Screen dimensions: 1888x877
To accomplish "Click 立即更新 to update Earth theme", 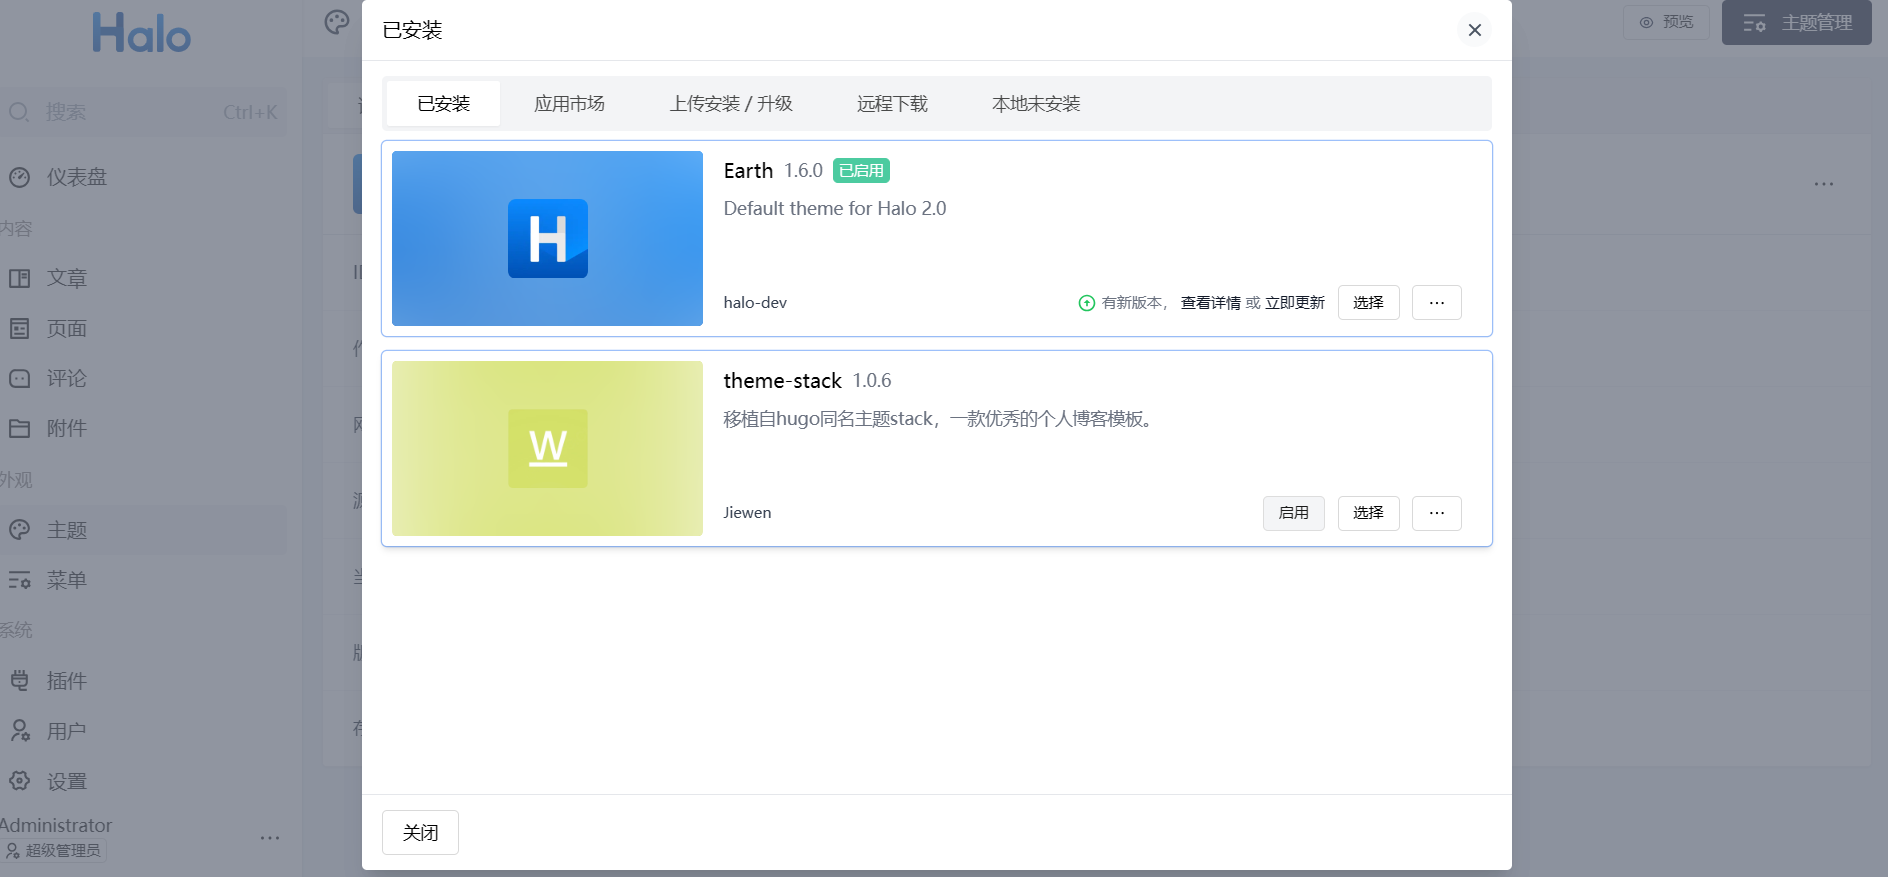I will pyautogui.click(x=1295, y=303).
